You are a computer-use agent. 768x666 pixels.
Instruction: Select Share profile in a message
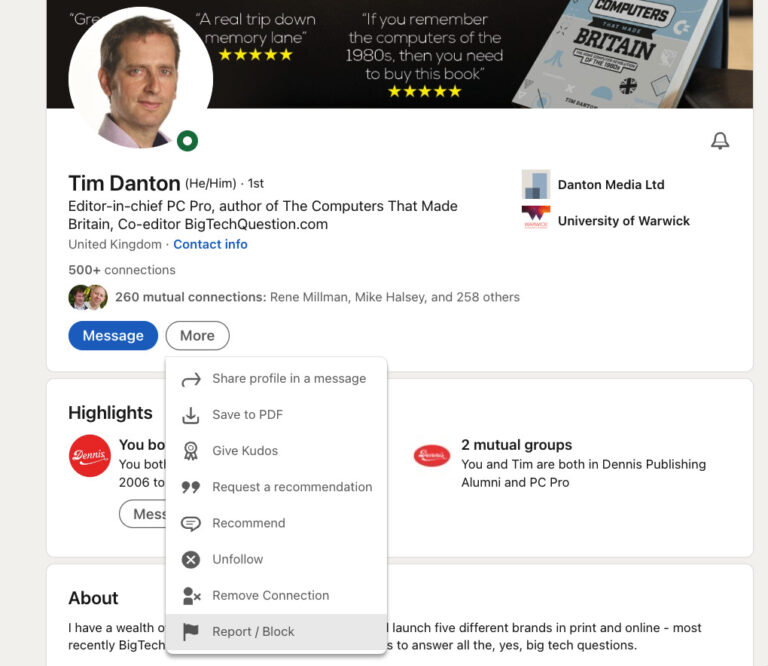(x=276, y=379)
